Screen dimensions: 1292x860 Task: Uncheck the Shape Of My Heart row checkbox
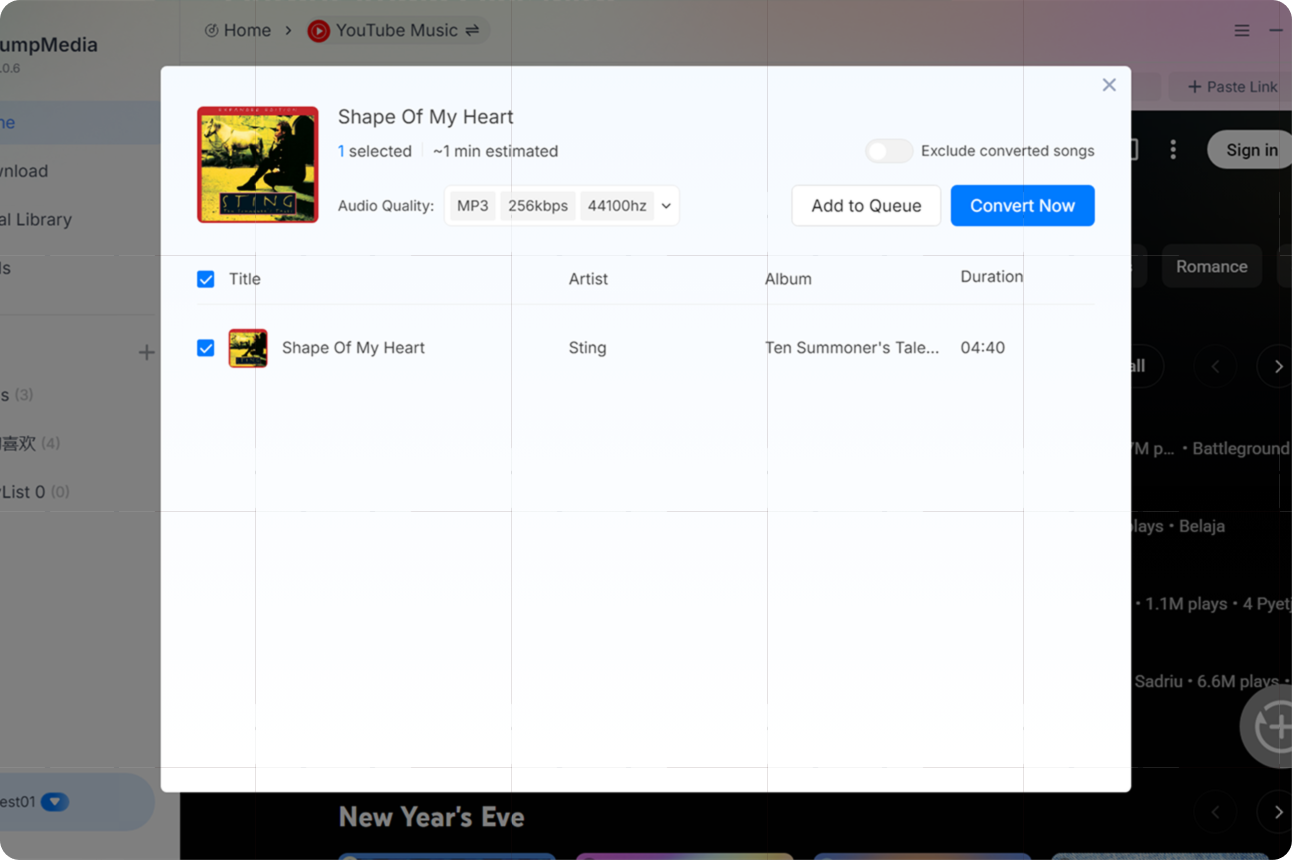tap(206, 347)
